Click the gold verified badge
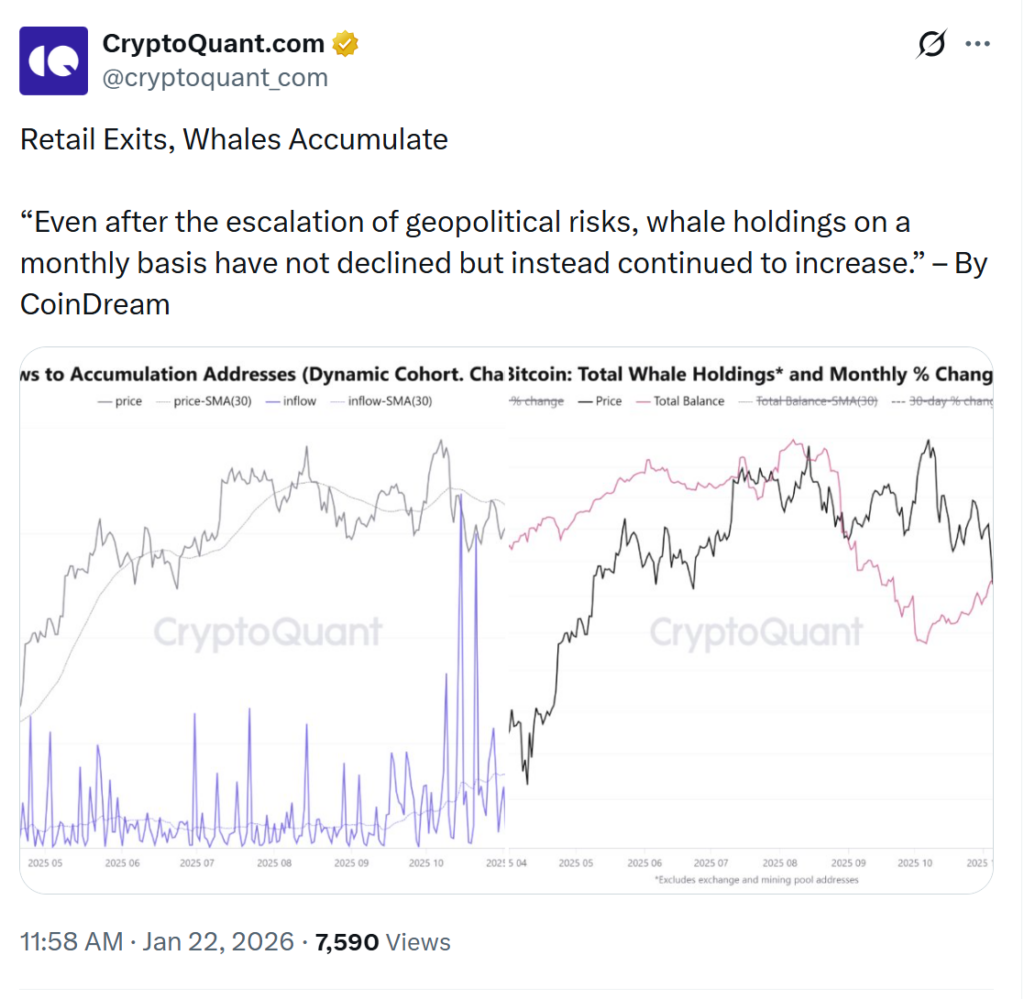 pos(347,45)
